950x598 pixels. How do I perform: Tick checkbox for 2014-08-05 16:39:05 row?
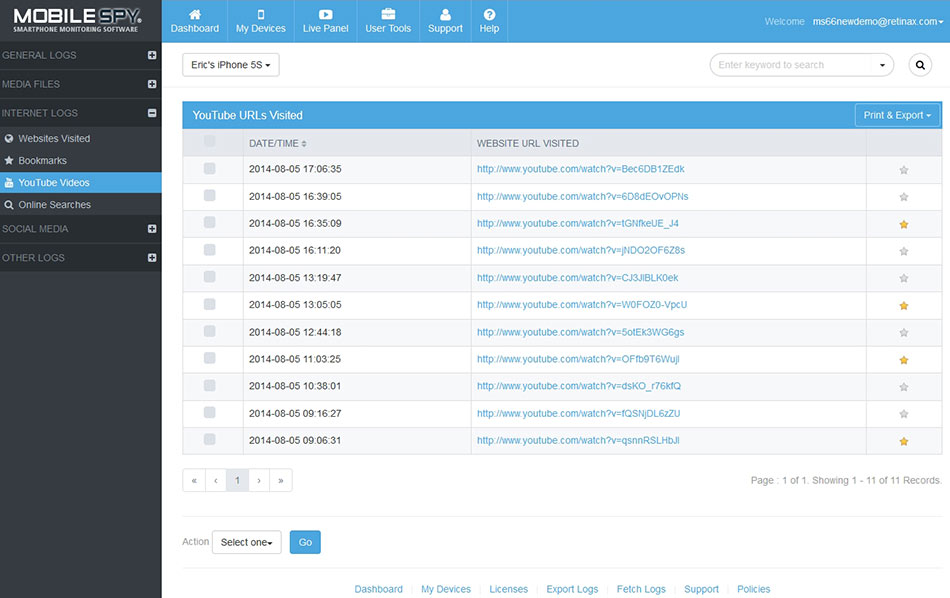(x=210, y=196)
